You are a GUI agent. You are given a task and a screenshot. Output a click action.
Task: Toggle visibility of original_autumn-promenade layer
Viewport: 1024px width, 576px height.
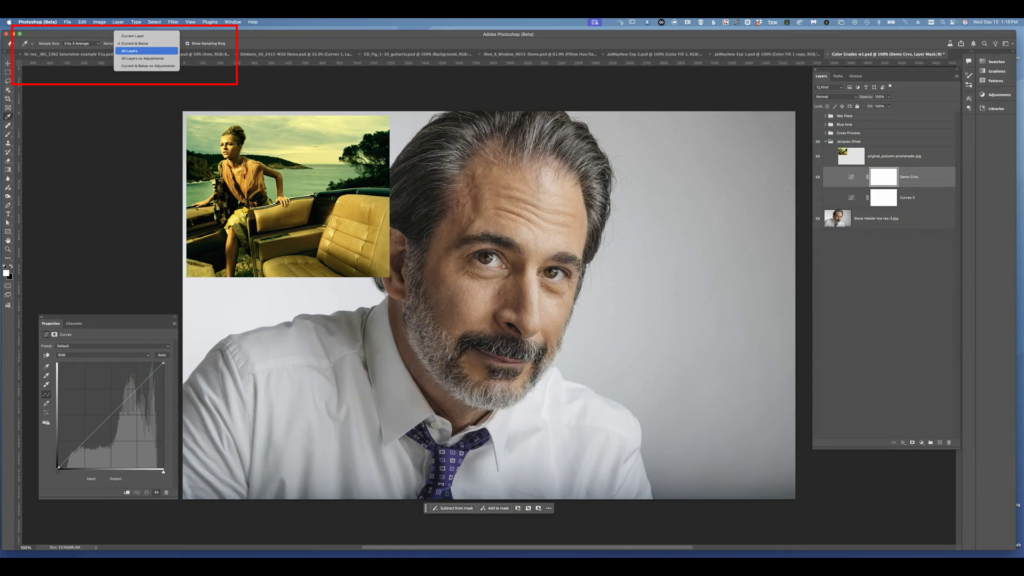818,156
